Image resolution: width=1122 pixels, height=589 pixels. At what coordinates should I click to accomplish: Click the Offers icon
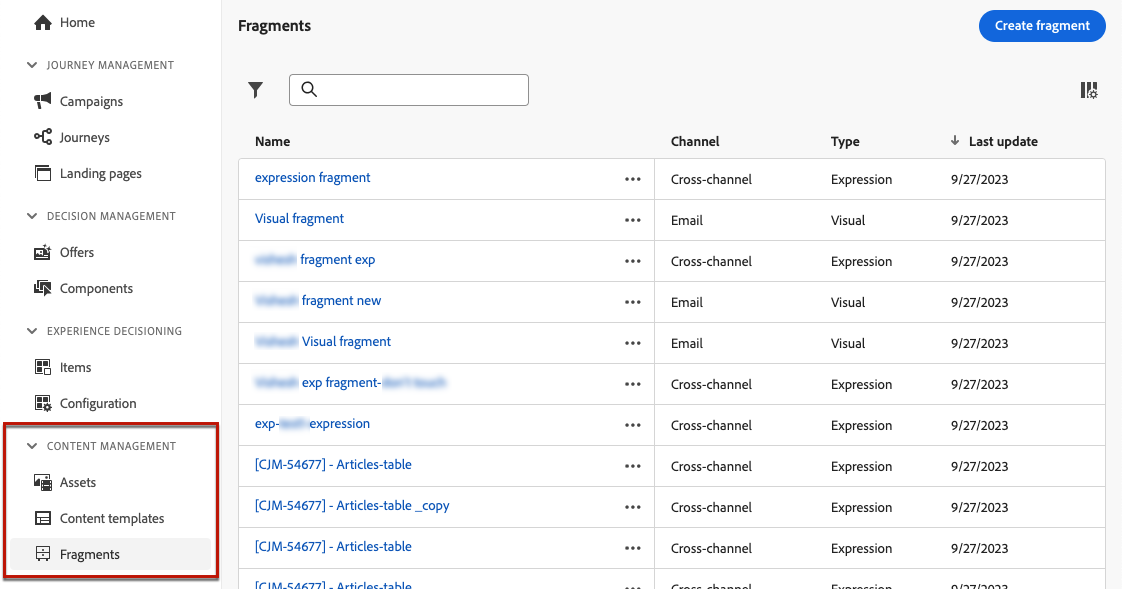(43, 252)
